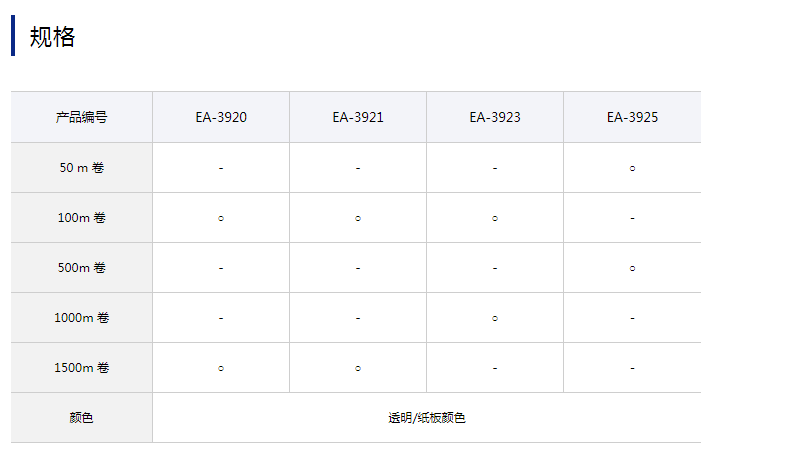Select the 产品编号 header cell
The image size is (803, 462).
(82, 117)
